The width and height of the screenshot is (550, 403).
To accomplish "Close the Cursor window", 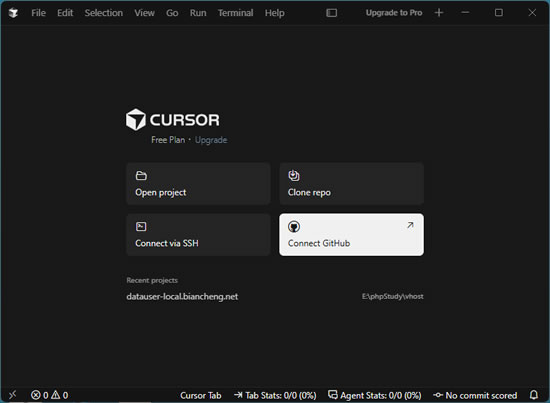I will 532,13.
